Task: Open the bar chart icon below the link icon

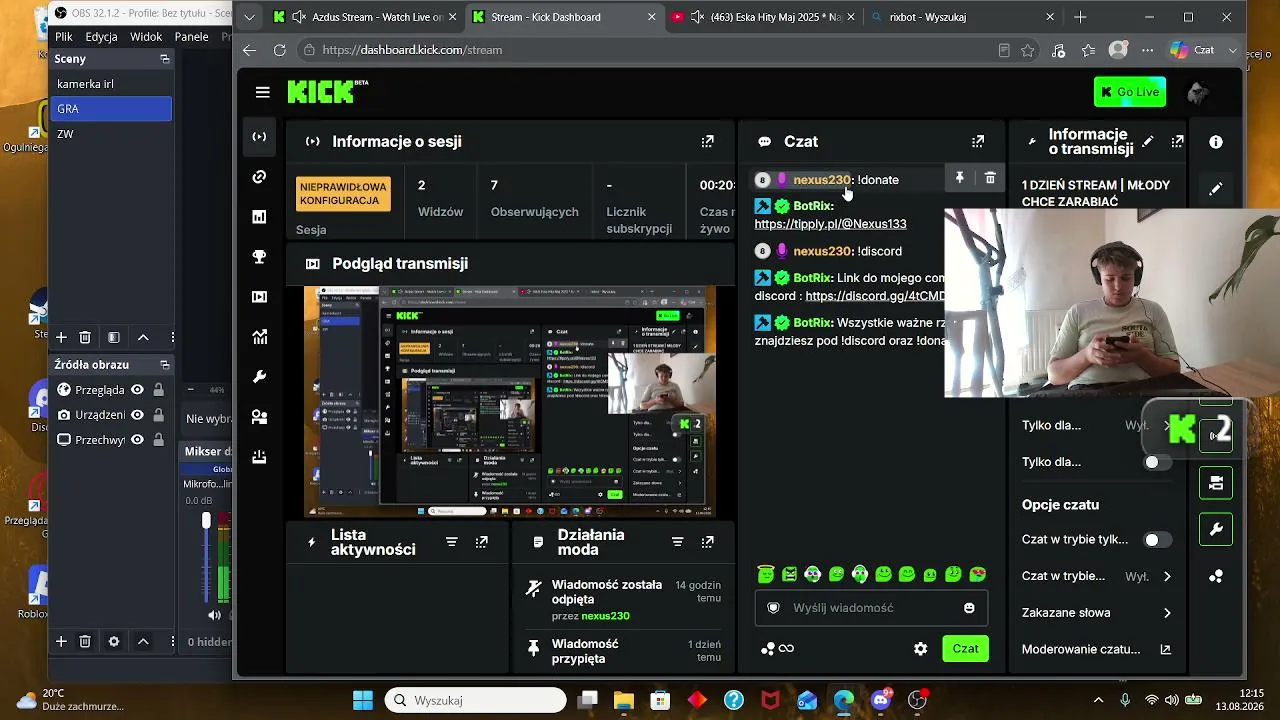Action: (x=260, y=217)
